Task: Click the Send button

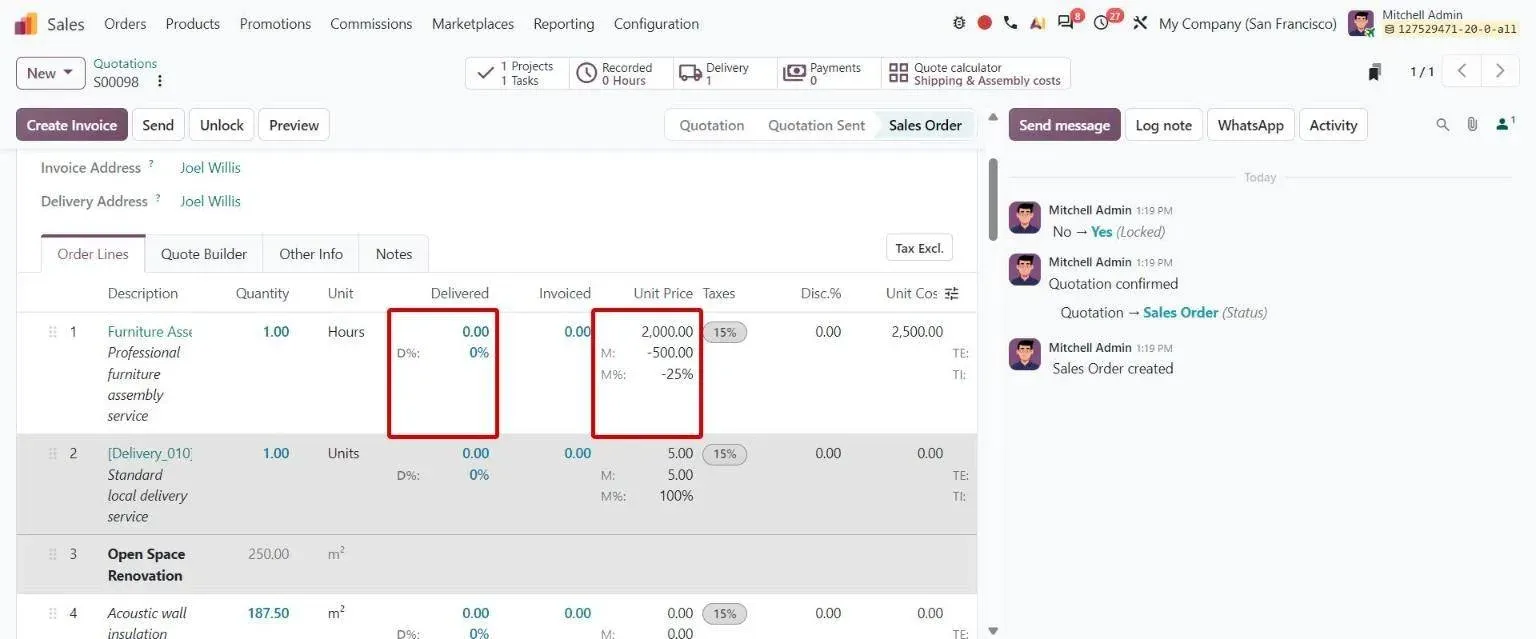Action: pos(158,125)
